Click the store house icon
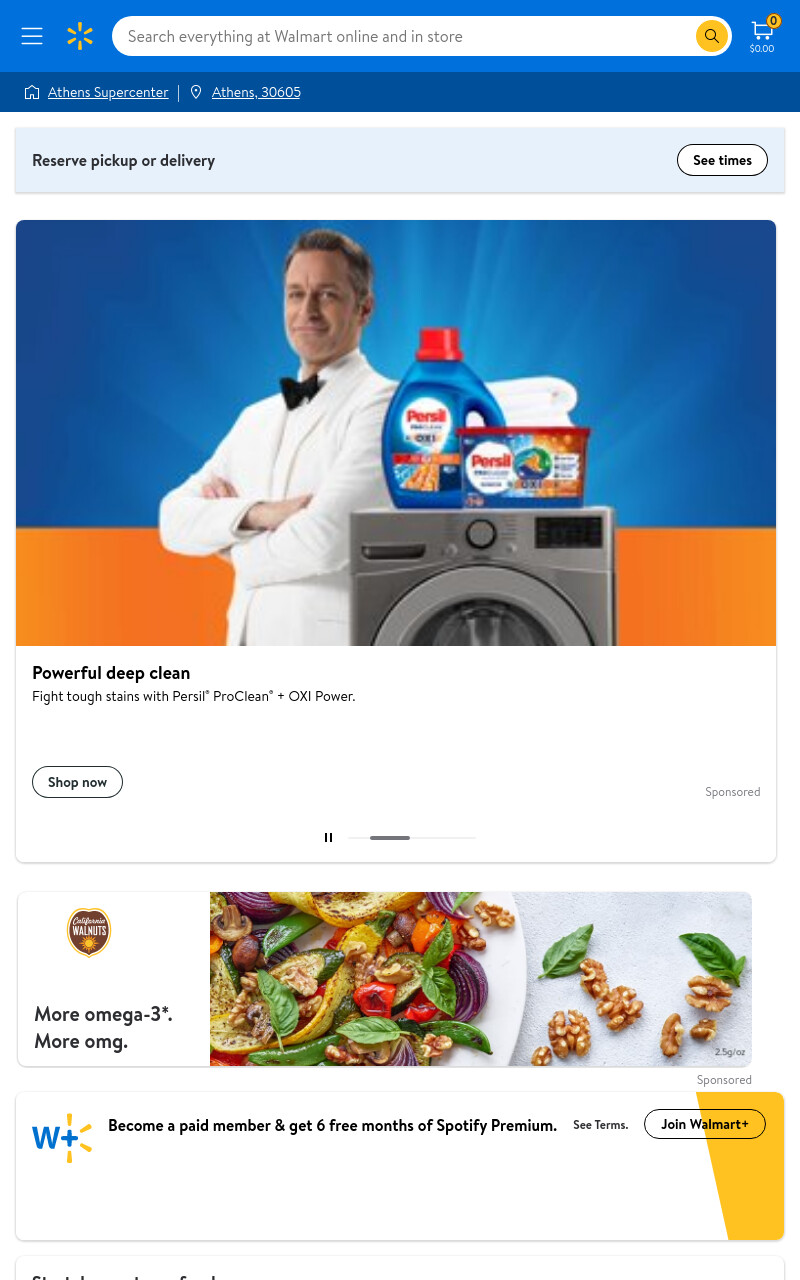 click(32, 92)
